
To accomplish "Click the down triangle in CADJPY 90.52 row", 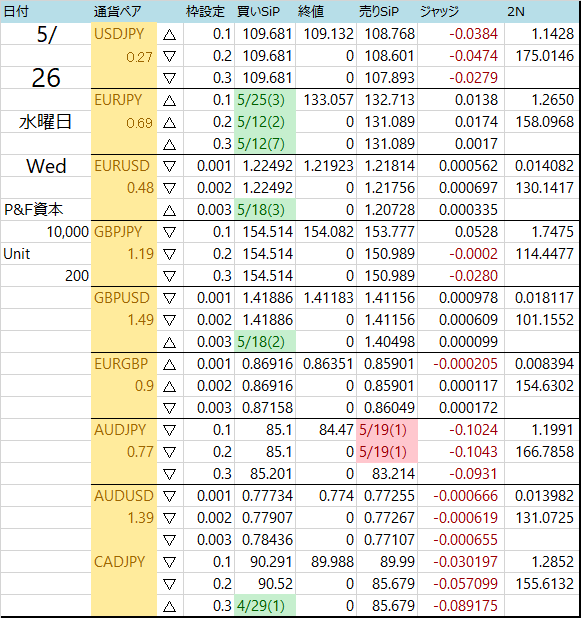I will 169,584.
